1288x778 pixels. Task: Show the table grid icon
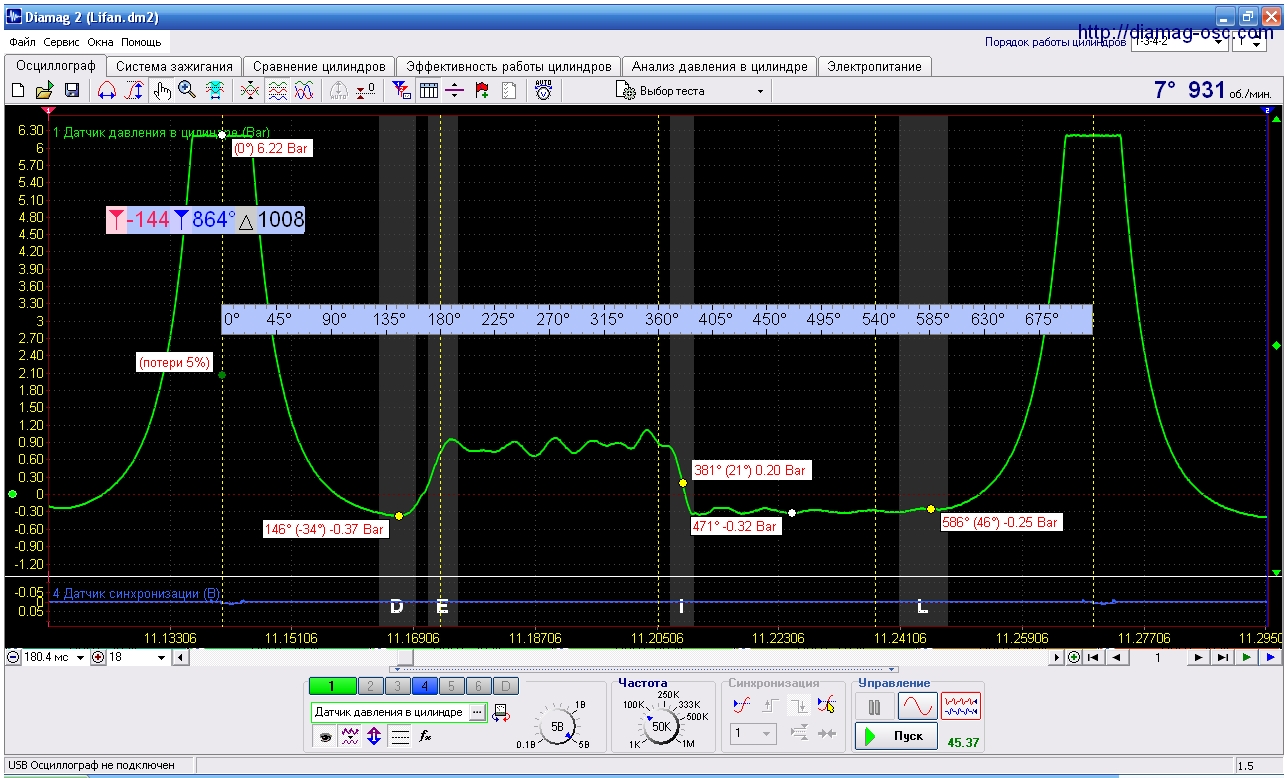[429, 91]
